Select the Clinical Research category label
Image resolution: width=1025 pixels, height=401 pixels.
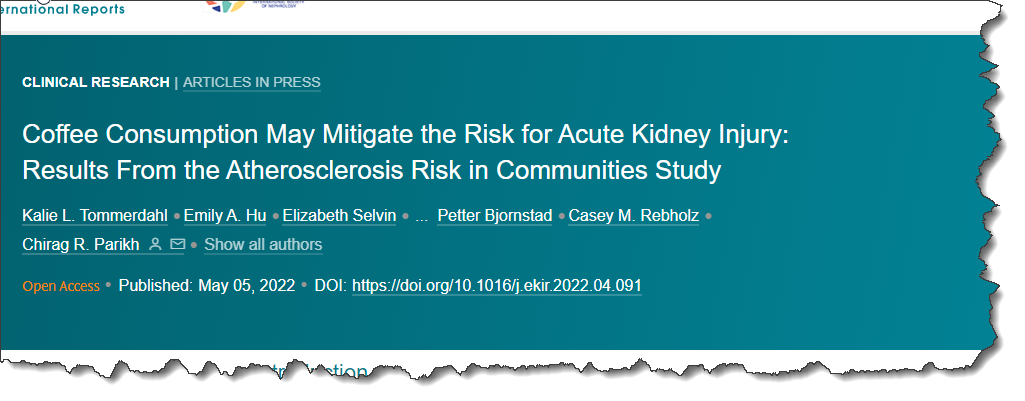[95, 82]
